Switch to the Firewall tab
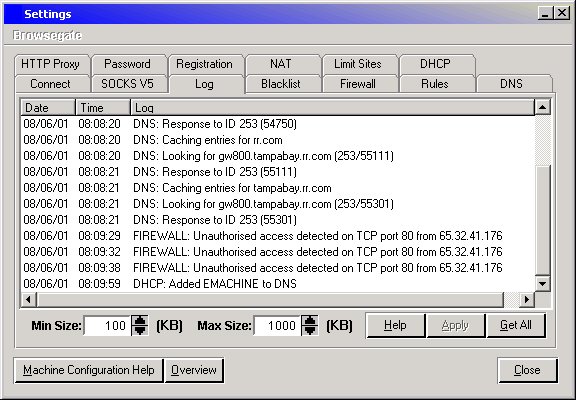Image resolution: width=576 pixels, height=400 pixels. coord(360,84)
